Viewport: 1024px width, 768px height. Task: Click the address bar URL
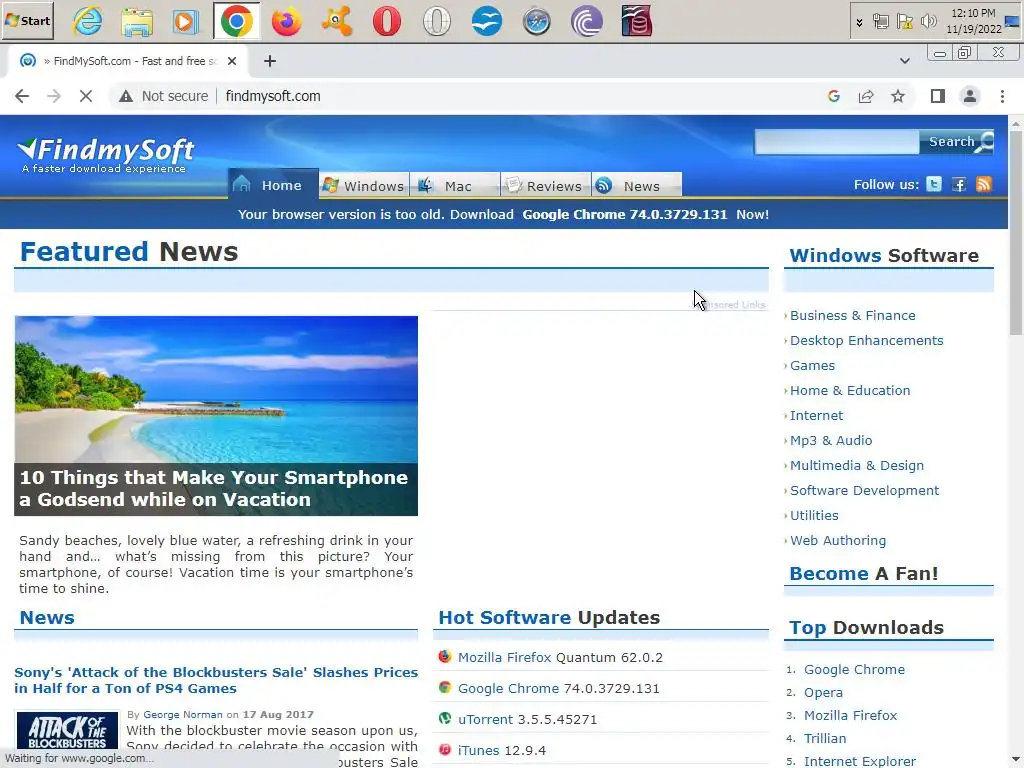tap(273, 96)
